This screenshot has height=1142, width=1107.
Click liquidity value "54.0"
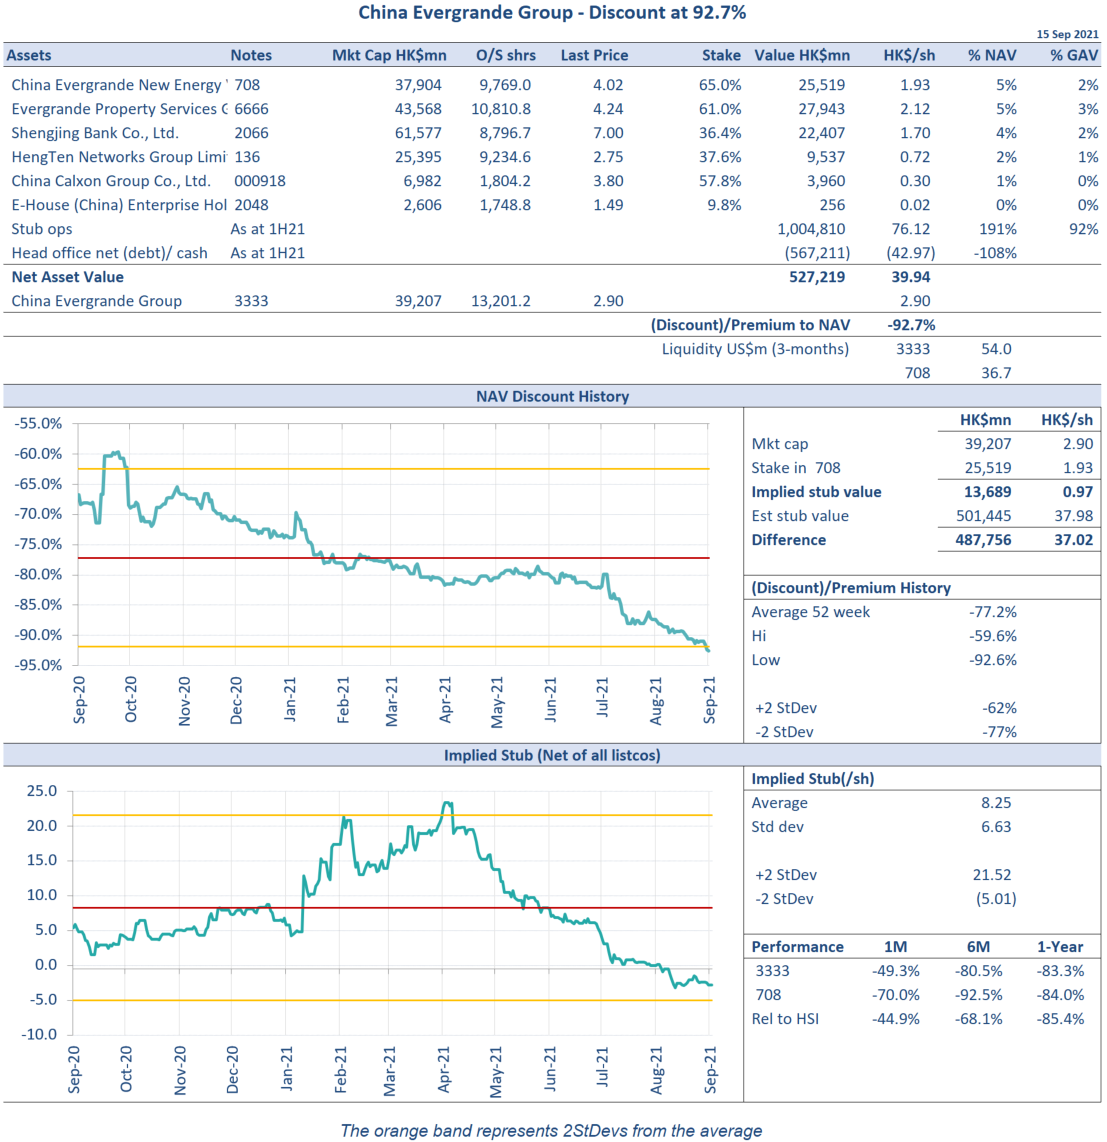tap(996, 350)
